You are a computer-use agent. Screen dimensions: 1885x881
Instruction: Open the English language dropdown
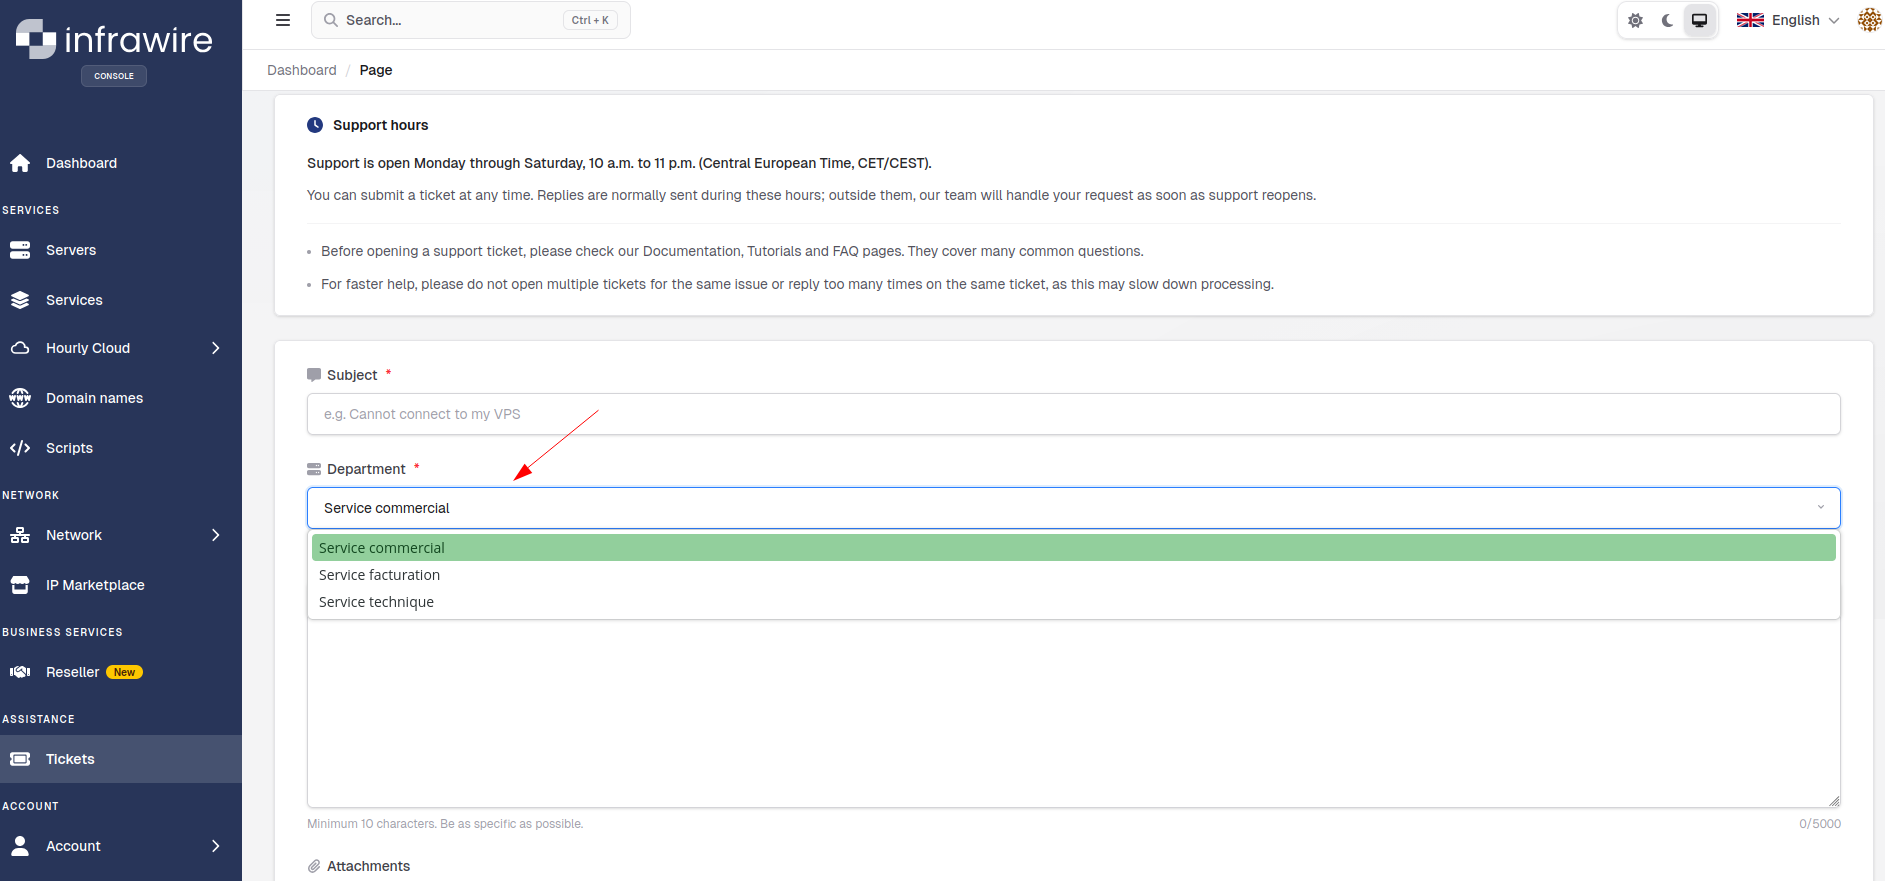click(x=1788, y=20)
